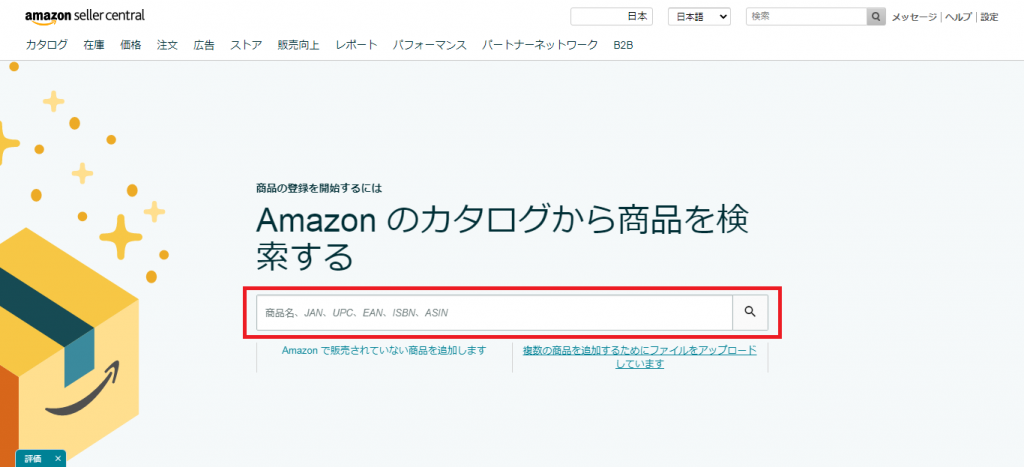The width and height of the screenshot is (1024, 467).
Task: Open the レポート menu
Action: (x=357, y=45)
